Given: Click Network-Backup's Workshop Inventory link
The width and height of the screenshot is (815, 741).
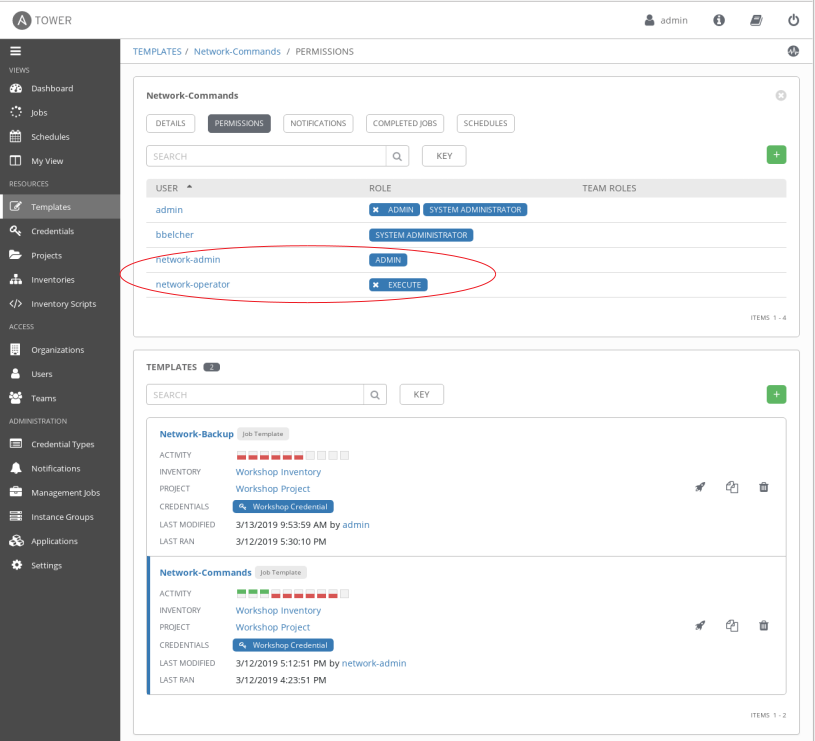Looking at the screenshot, I should pos(278,472).
